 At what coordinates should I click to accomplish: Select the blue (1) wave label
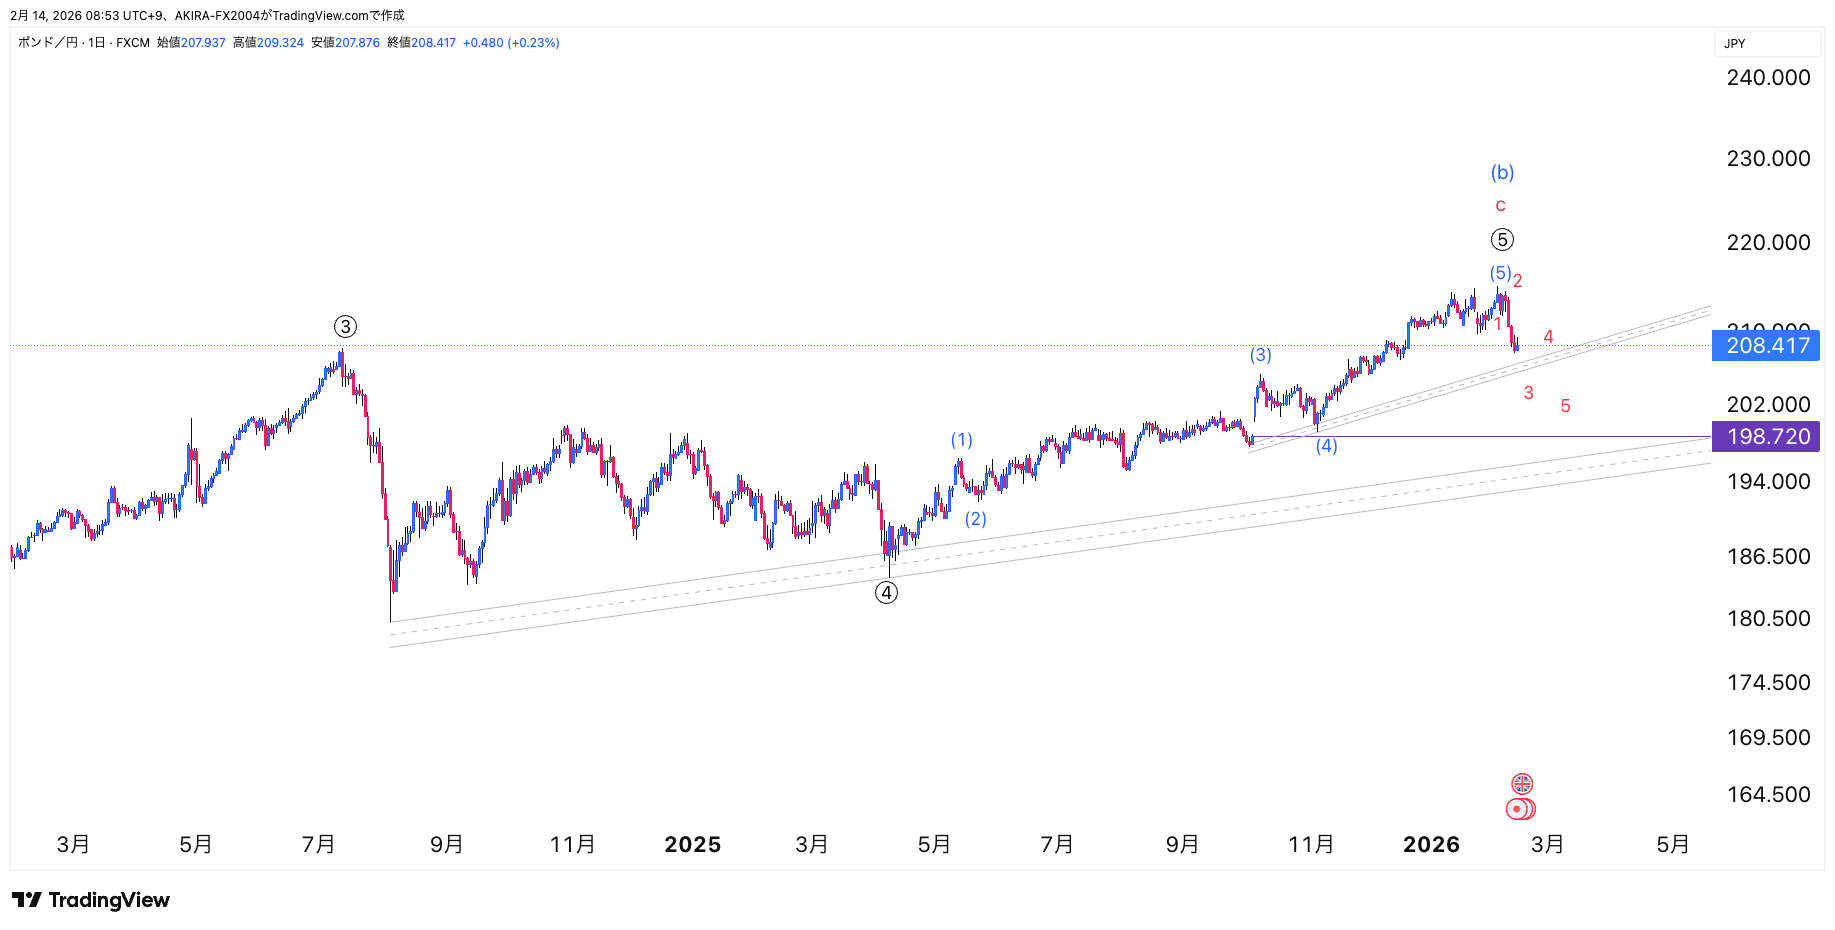click(x=961, y=440)
